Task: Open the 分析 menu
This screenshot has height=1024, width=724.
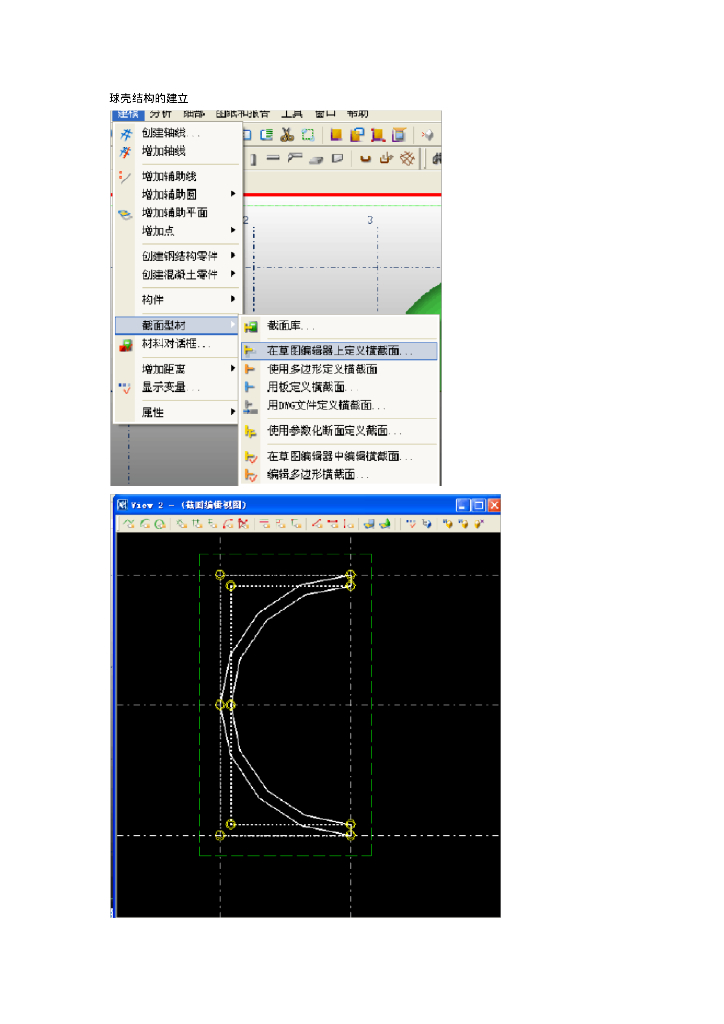Action: point(161,114)
